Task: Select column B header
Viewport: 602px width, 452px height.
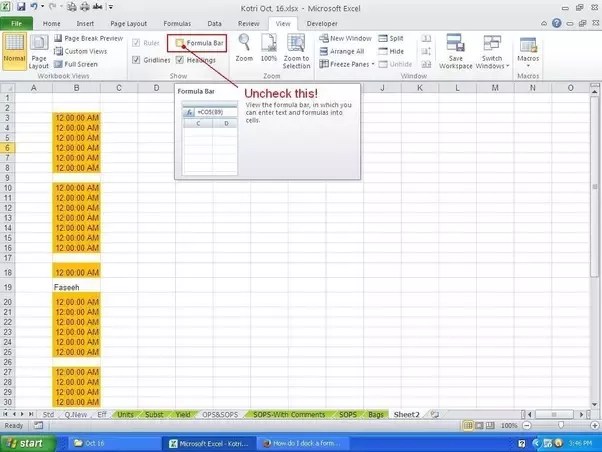Action: click(x=76, y=88)
